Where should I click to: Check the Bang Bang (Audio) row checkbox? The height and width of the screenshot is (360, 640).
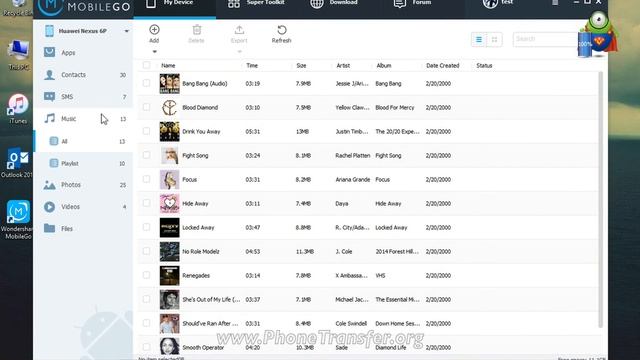tap(147, 83)
